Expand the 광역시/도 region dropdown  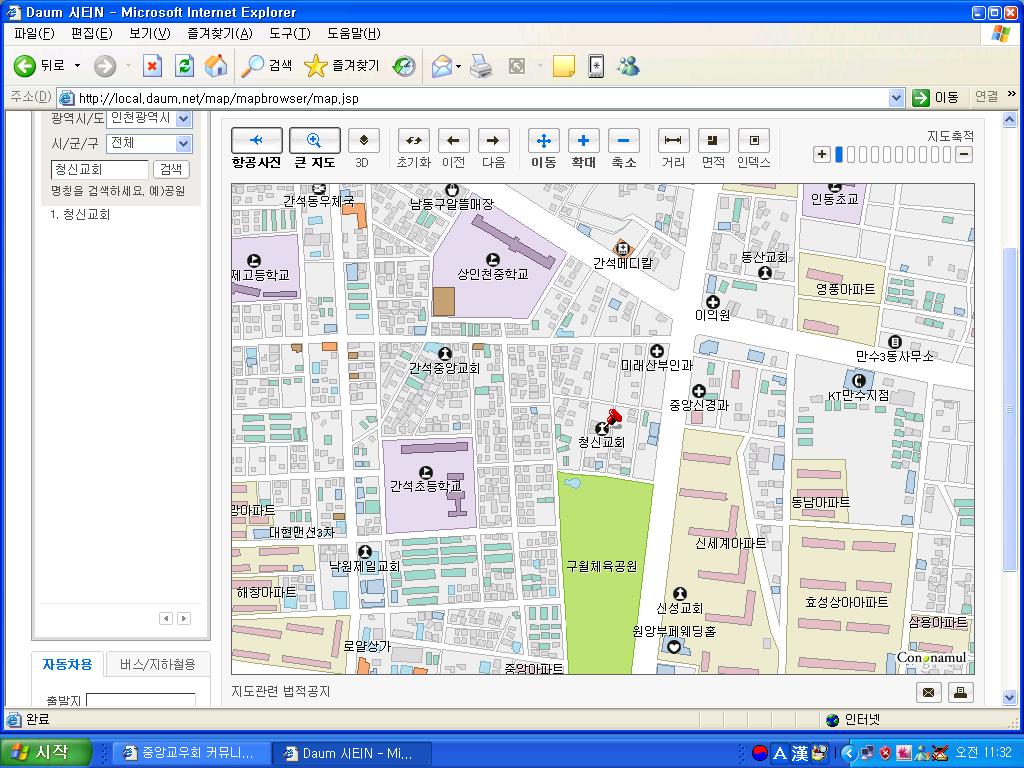[x=183, y=118]
